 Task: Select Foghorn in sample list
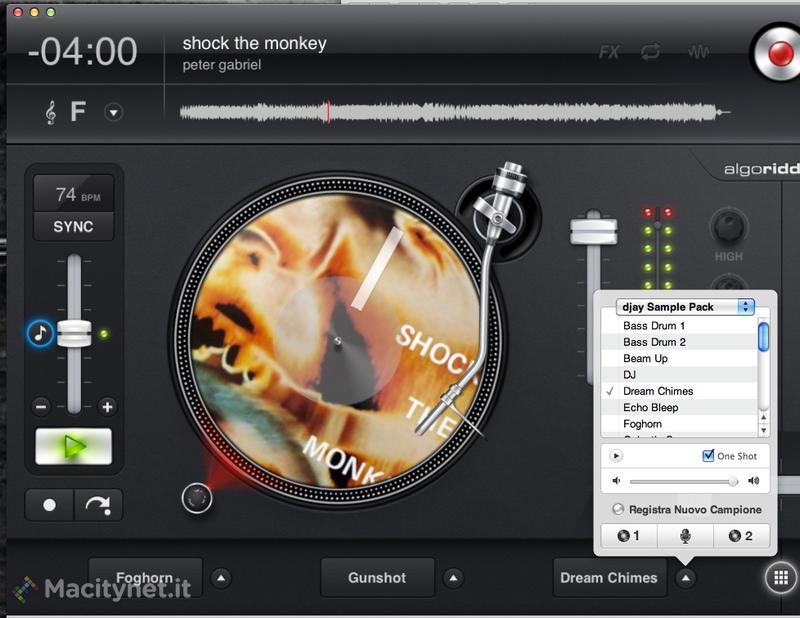679,424
